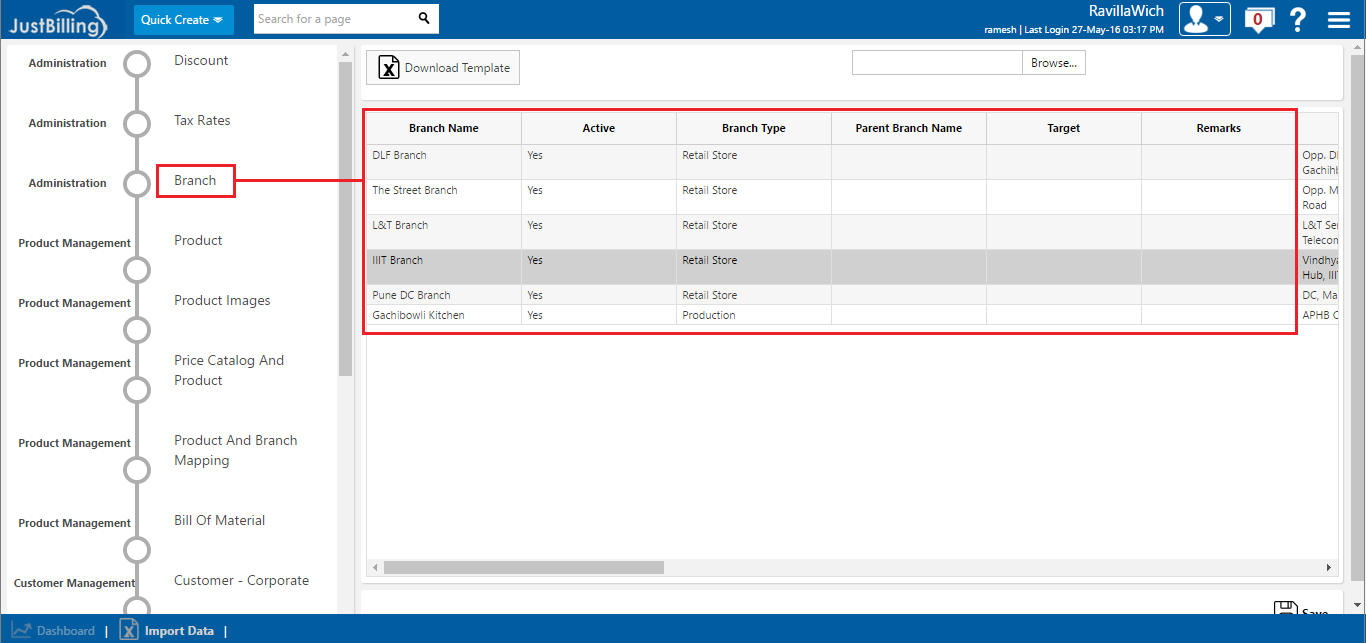Click the JustBilling logo

(57, 20)
